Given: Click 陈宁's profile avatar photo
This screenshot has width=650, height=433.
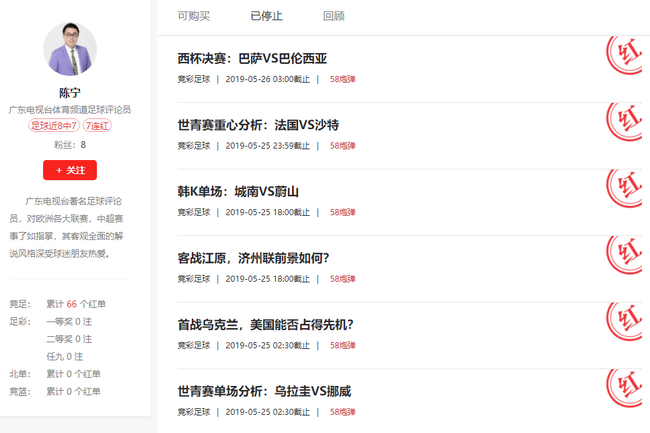Looking at the screenshot, I should 70,49.
